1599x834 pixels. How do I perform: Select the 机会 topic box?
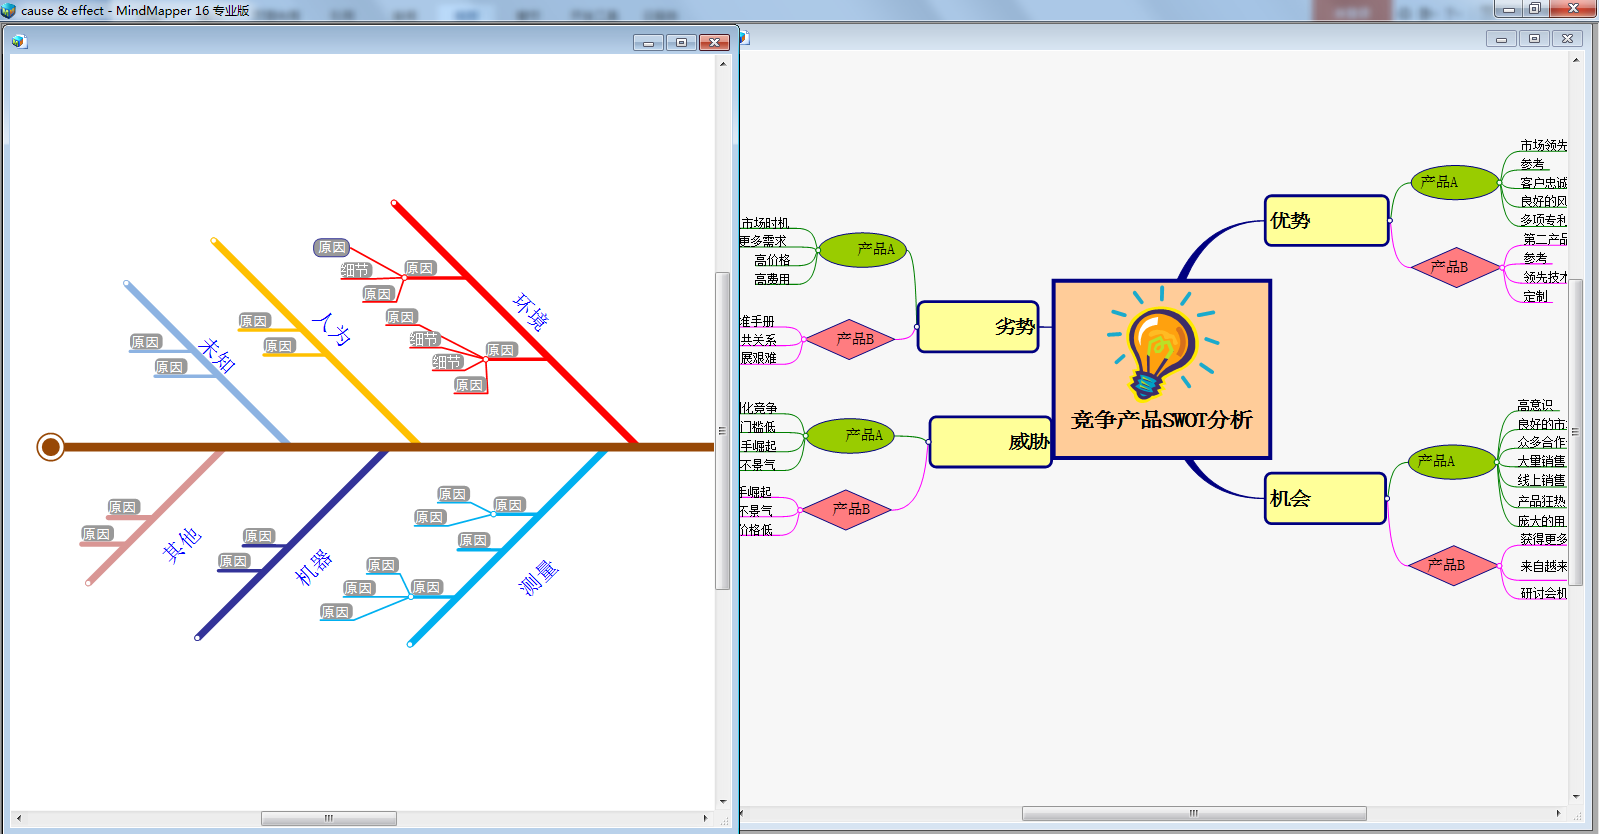pos(1325,498)
